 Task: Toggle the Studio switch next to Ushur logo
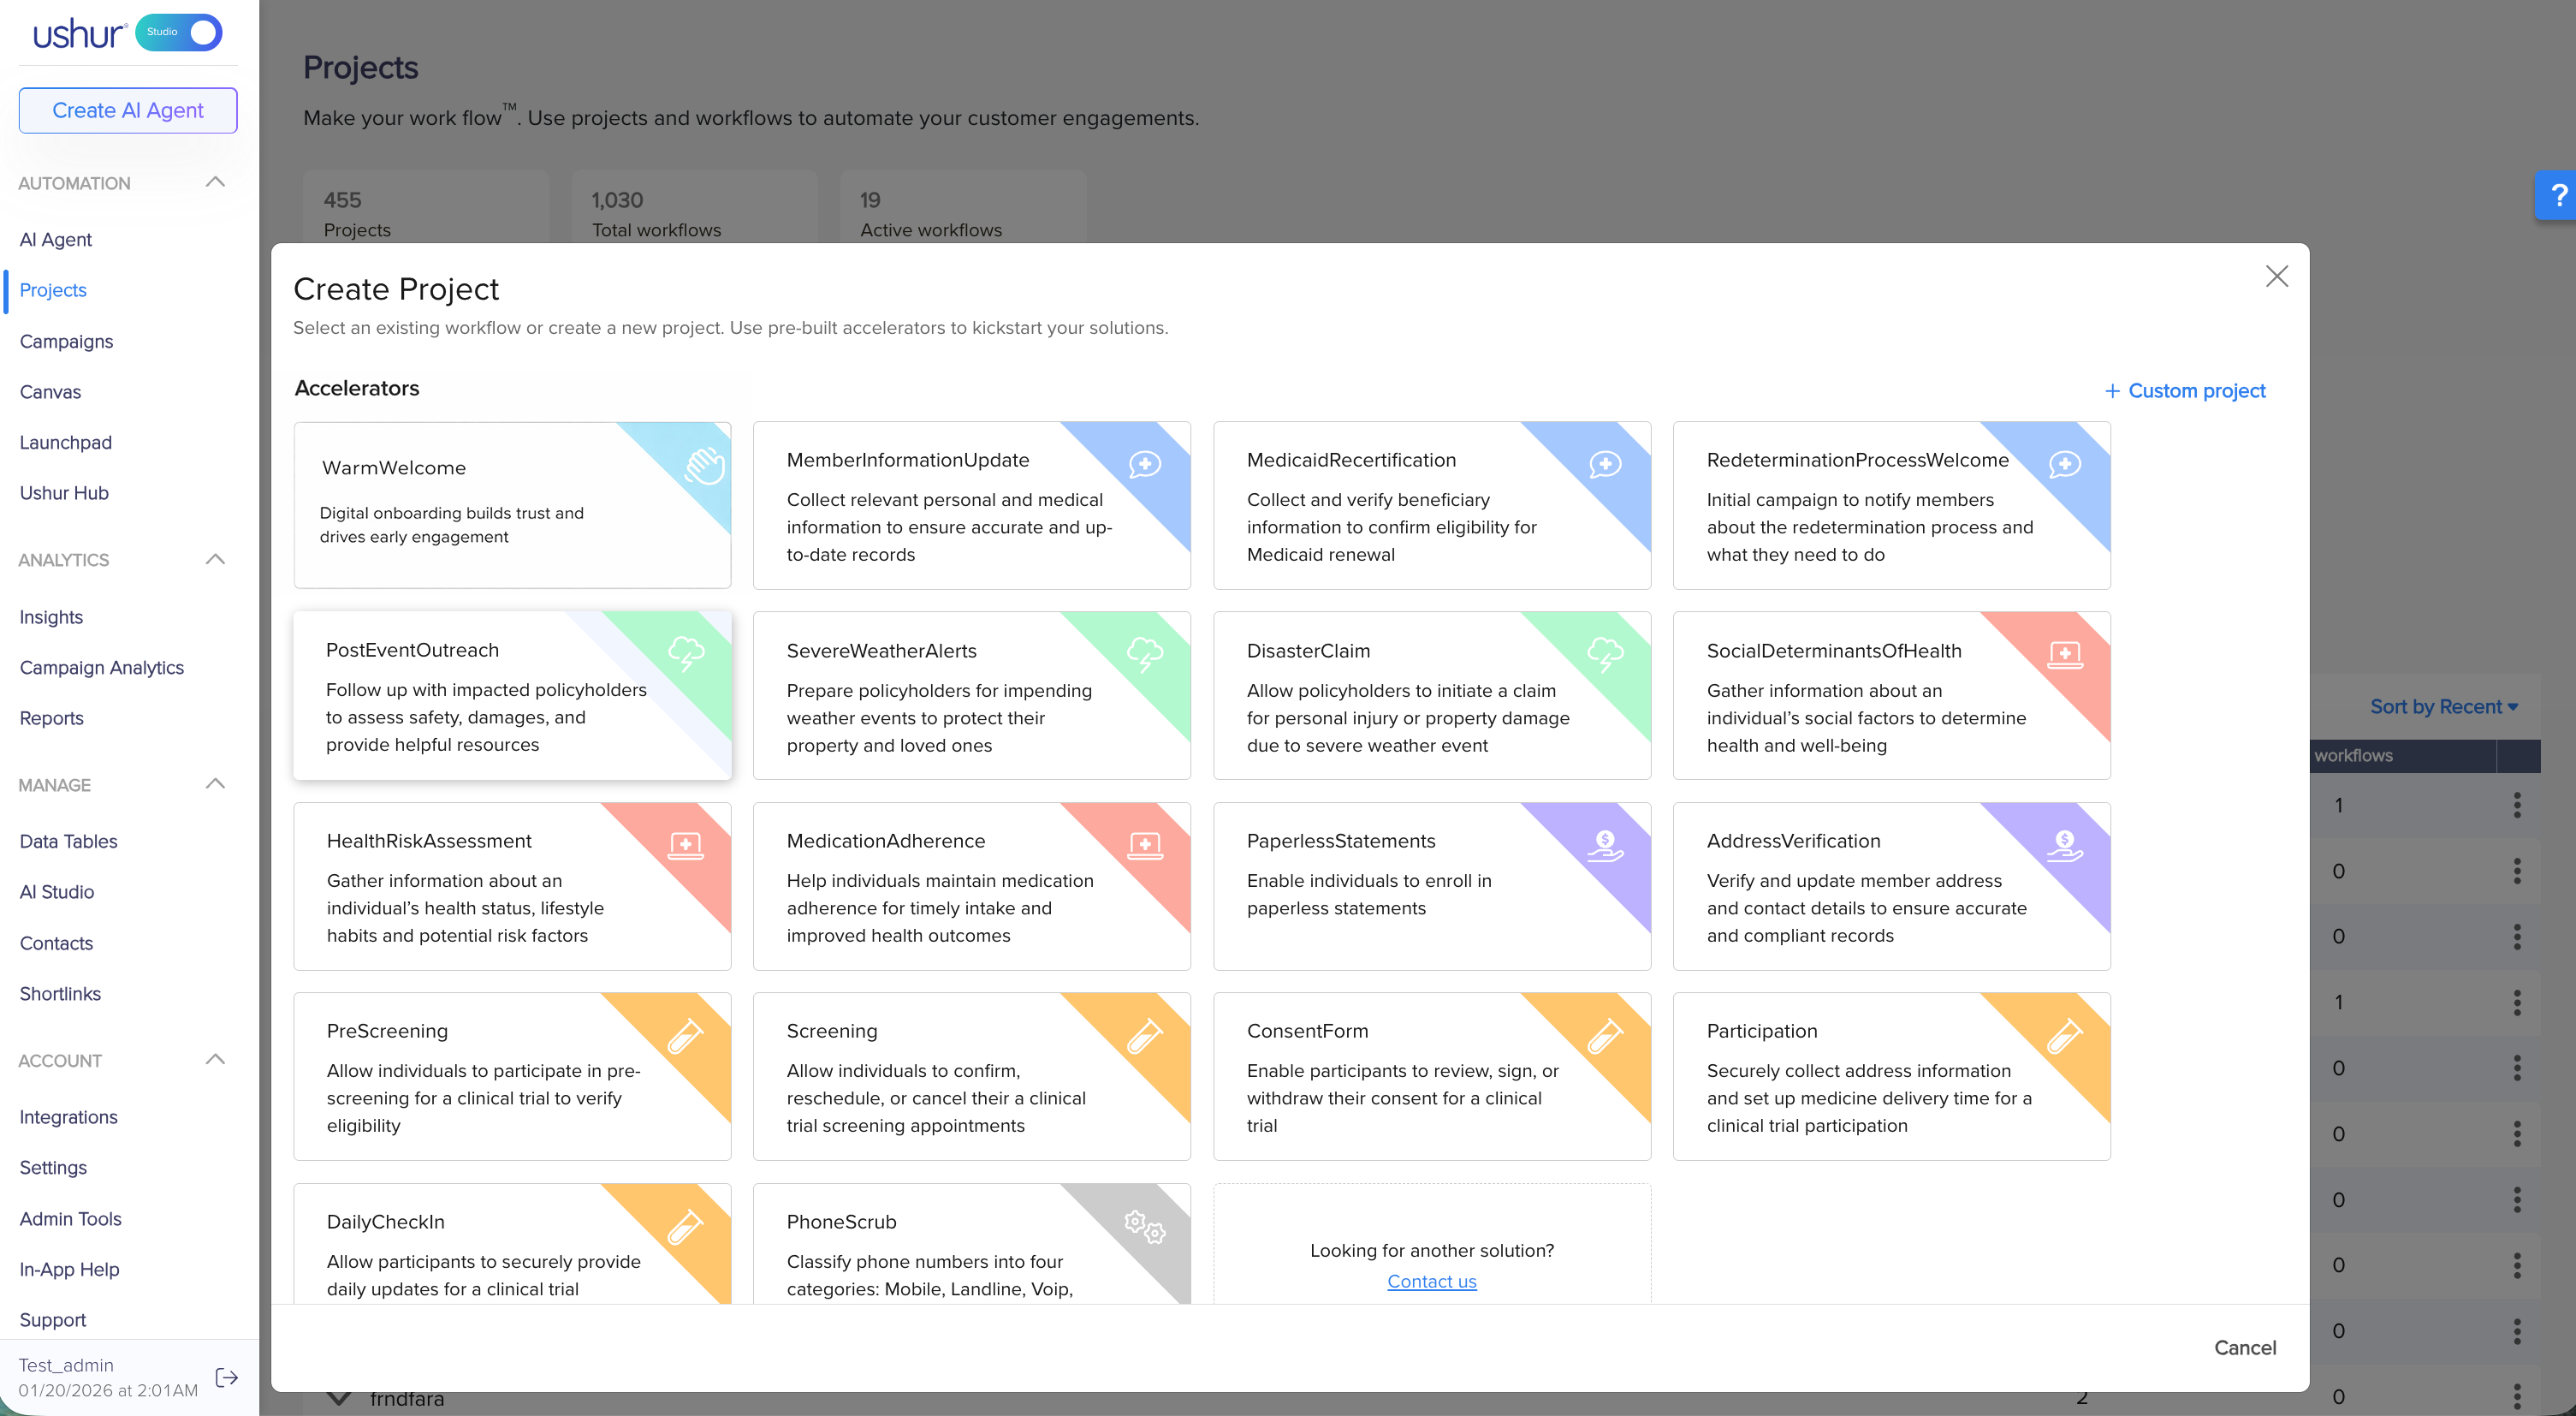pos(179,32)
